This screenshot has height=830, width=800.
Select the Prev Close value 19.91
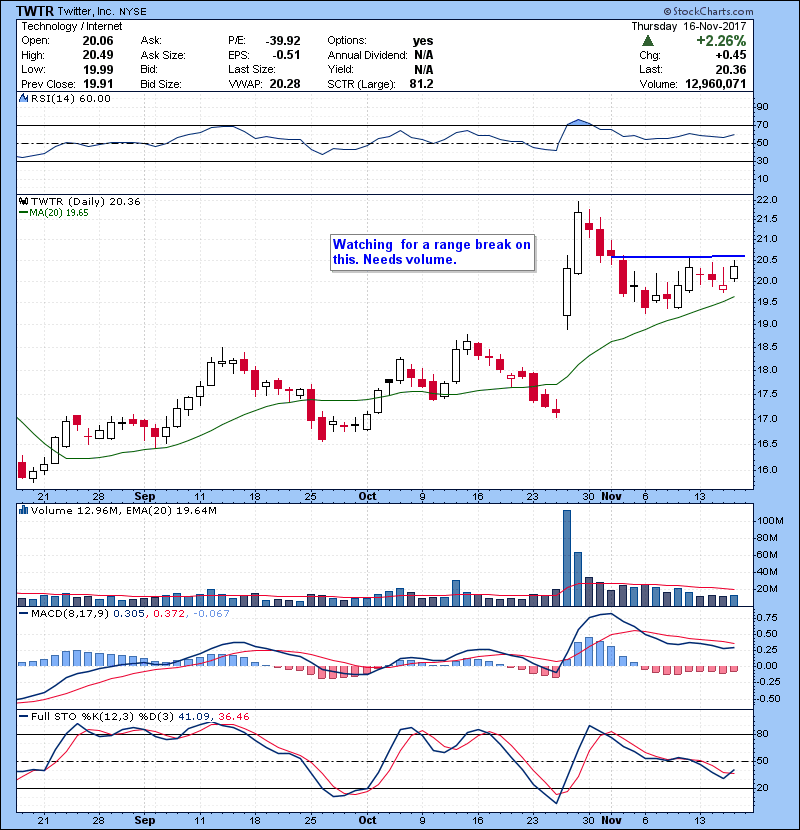(x=98, y=84)
